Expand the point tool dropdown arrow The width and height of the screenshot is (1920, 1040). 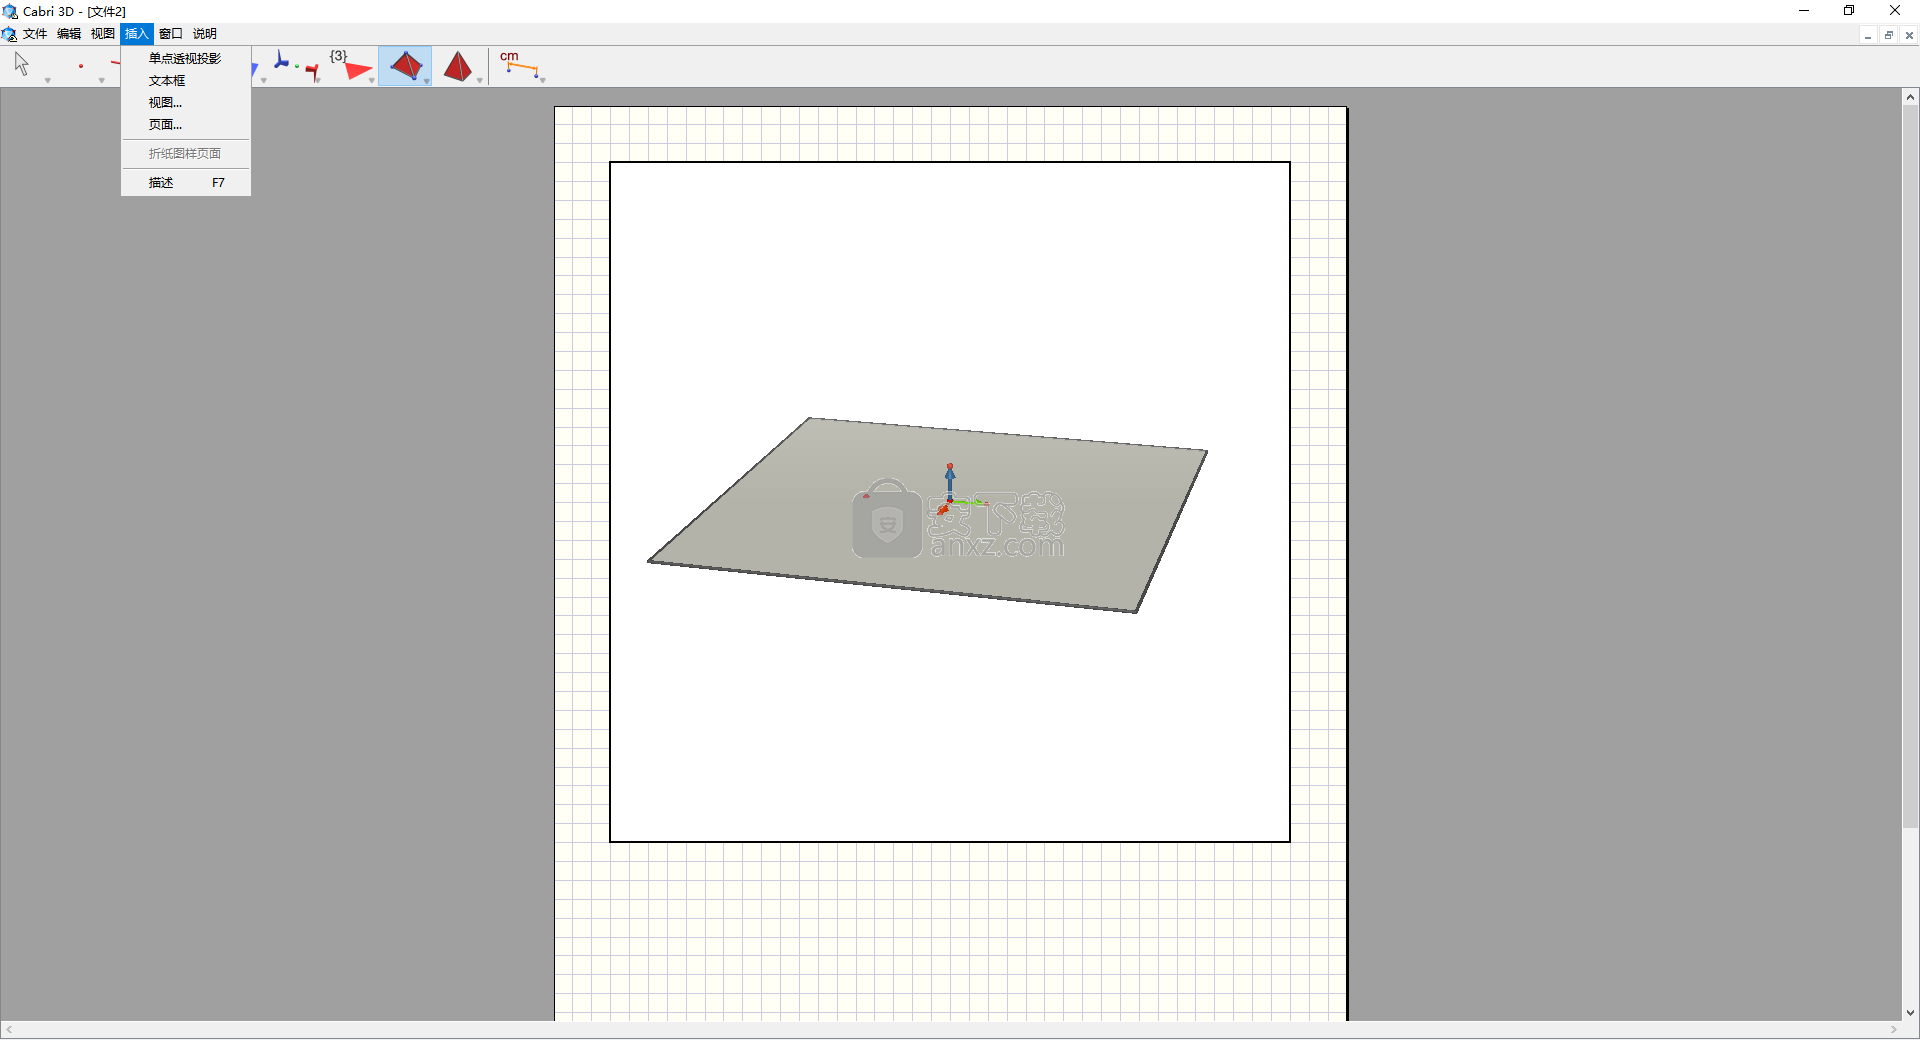tap(101, 80)
